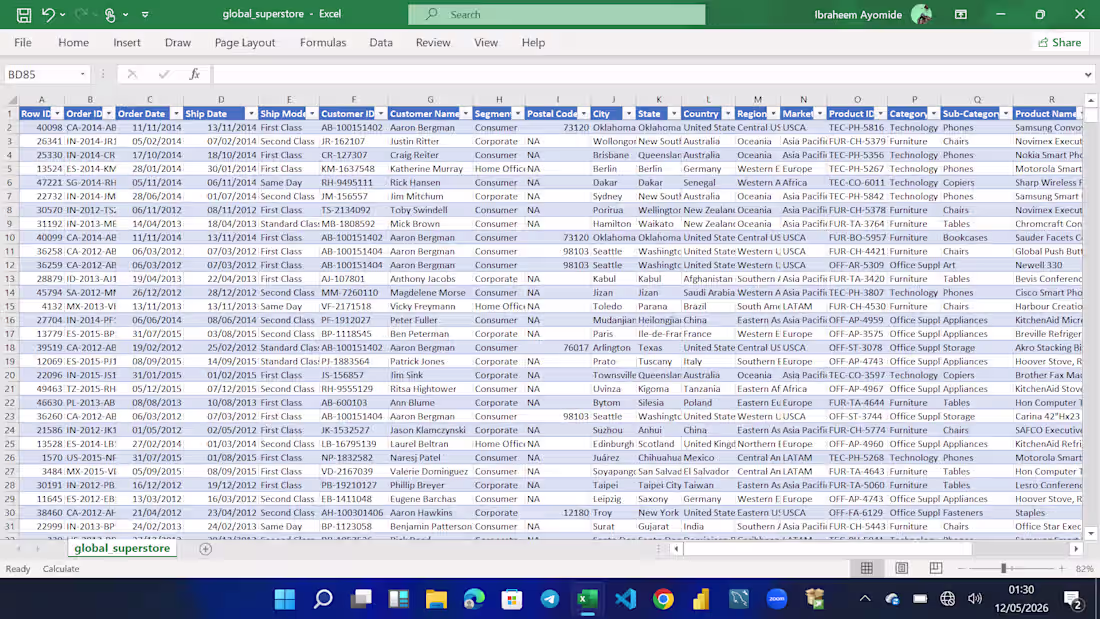Click the Enter checkmark icon in the formula bar
This screenshot has height=619, width=1100.
point(163,74)
